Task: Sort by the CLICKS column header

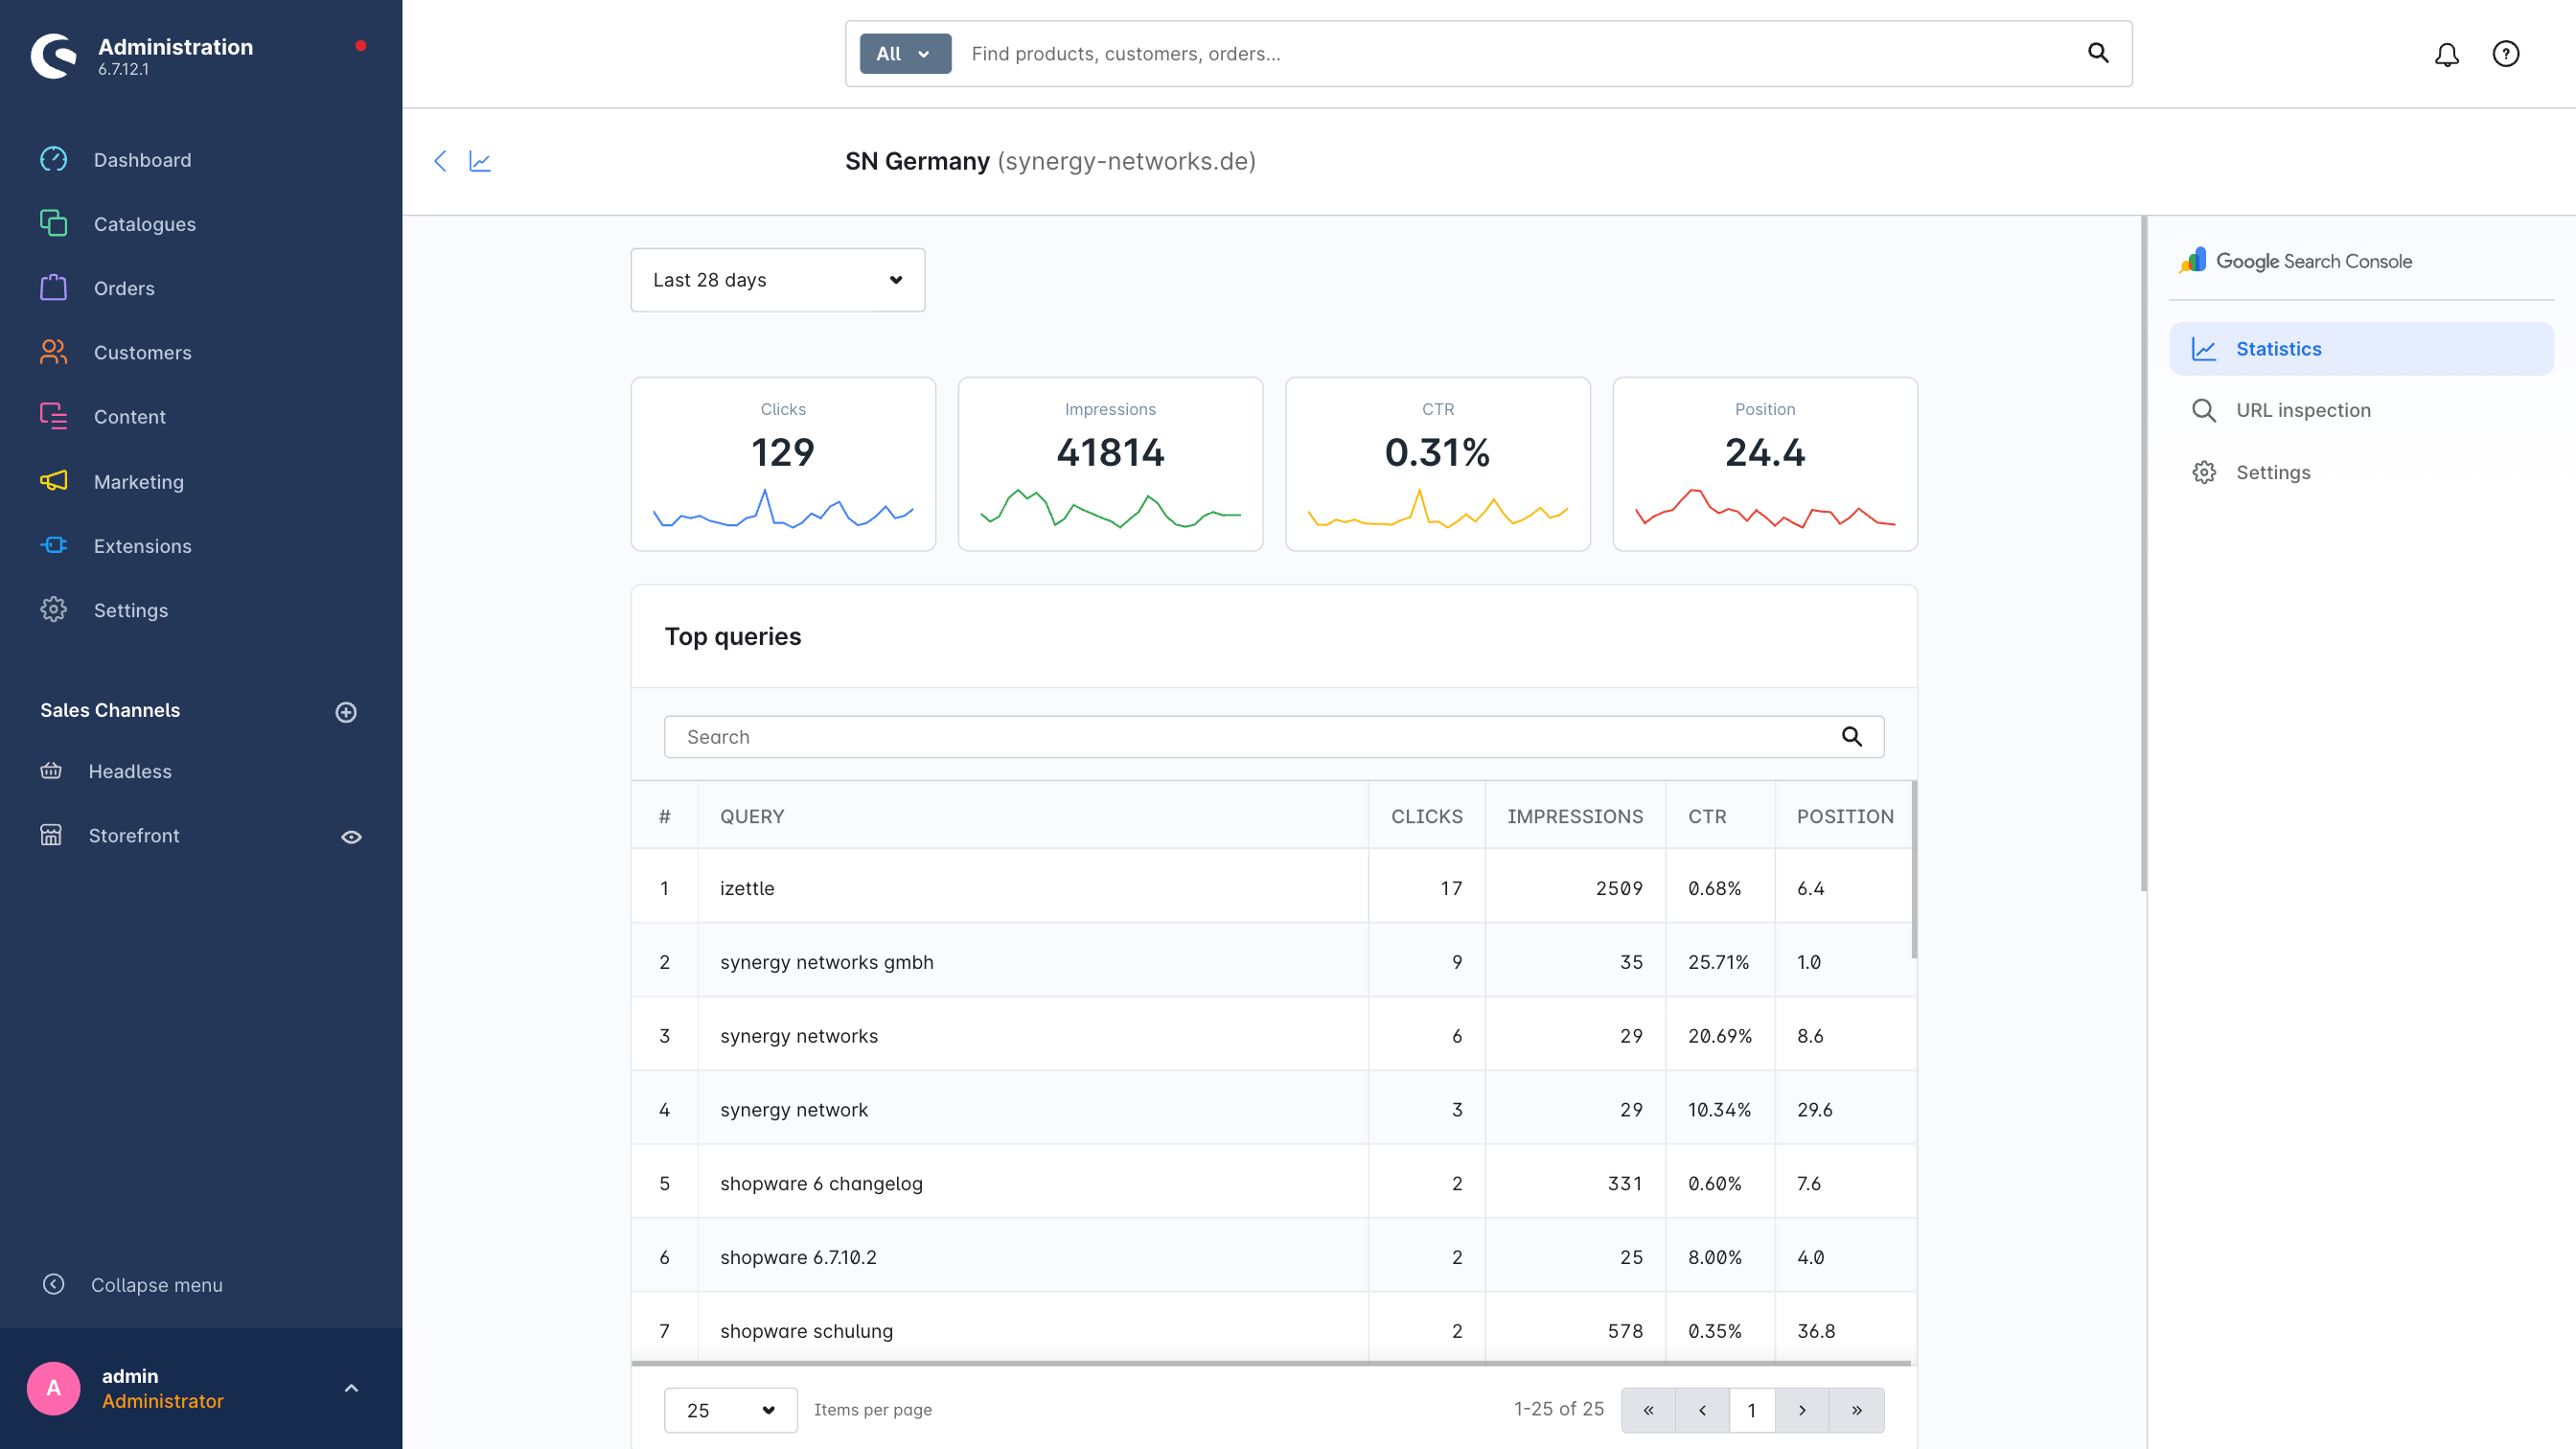Action: point(1427,816)
